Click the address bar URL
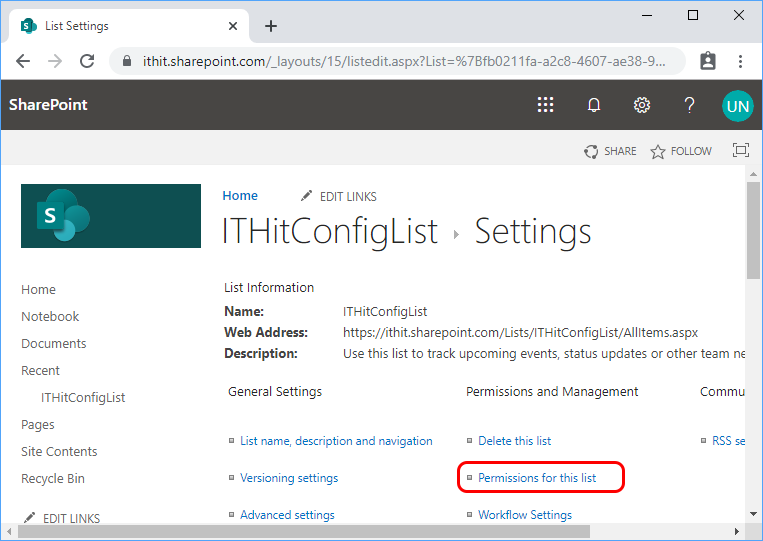Image resolution: width=763 pixels, height=541 pixels. pos(404,61)
